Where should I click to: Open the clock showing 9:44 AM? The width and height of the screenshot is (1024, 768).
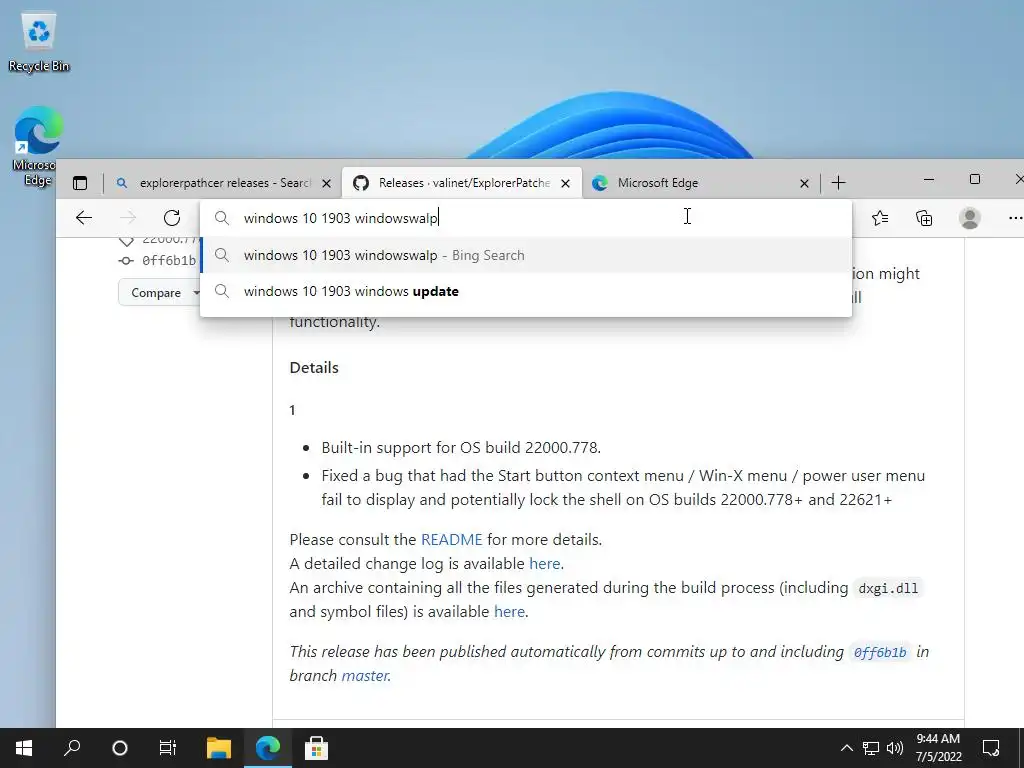[x=938, y=748]
